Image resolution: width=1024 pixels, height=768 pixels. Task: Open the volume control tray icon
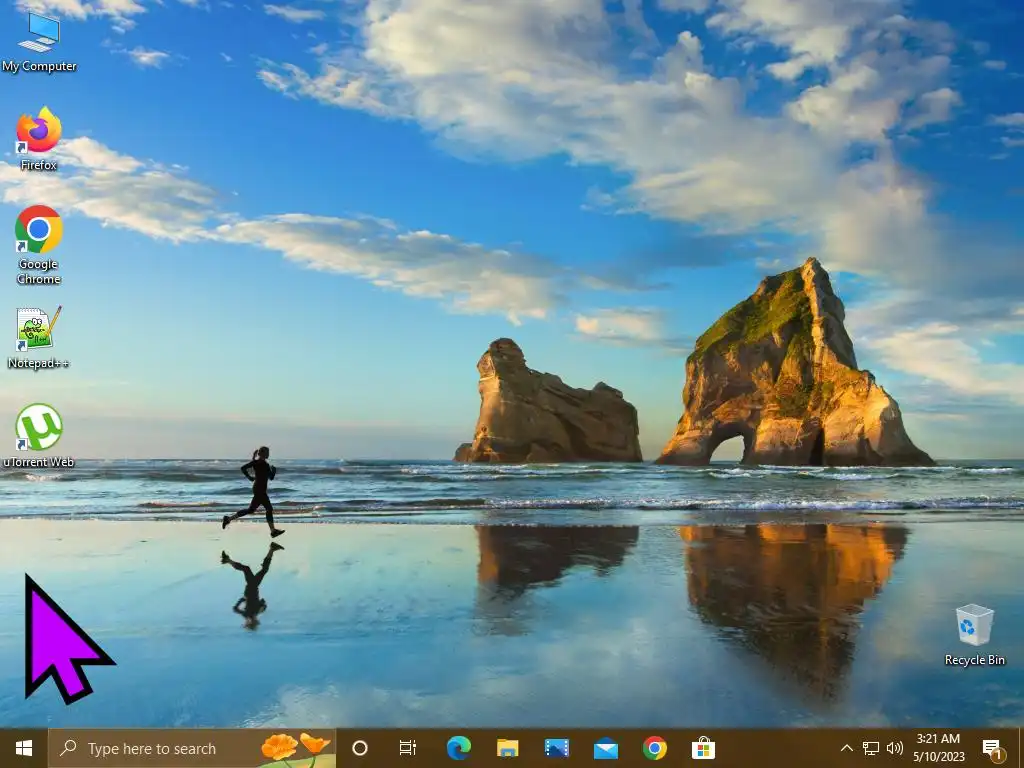(895, 748)
